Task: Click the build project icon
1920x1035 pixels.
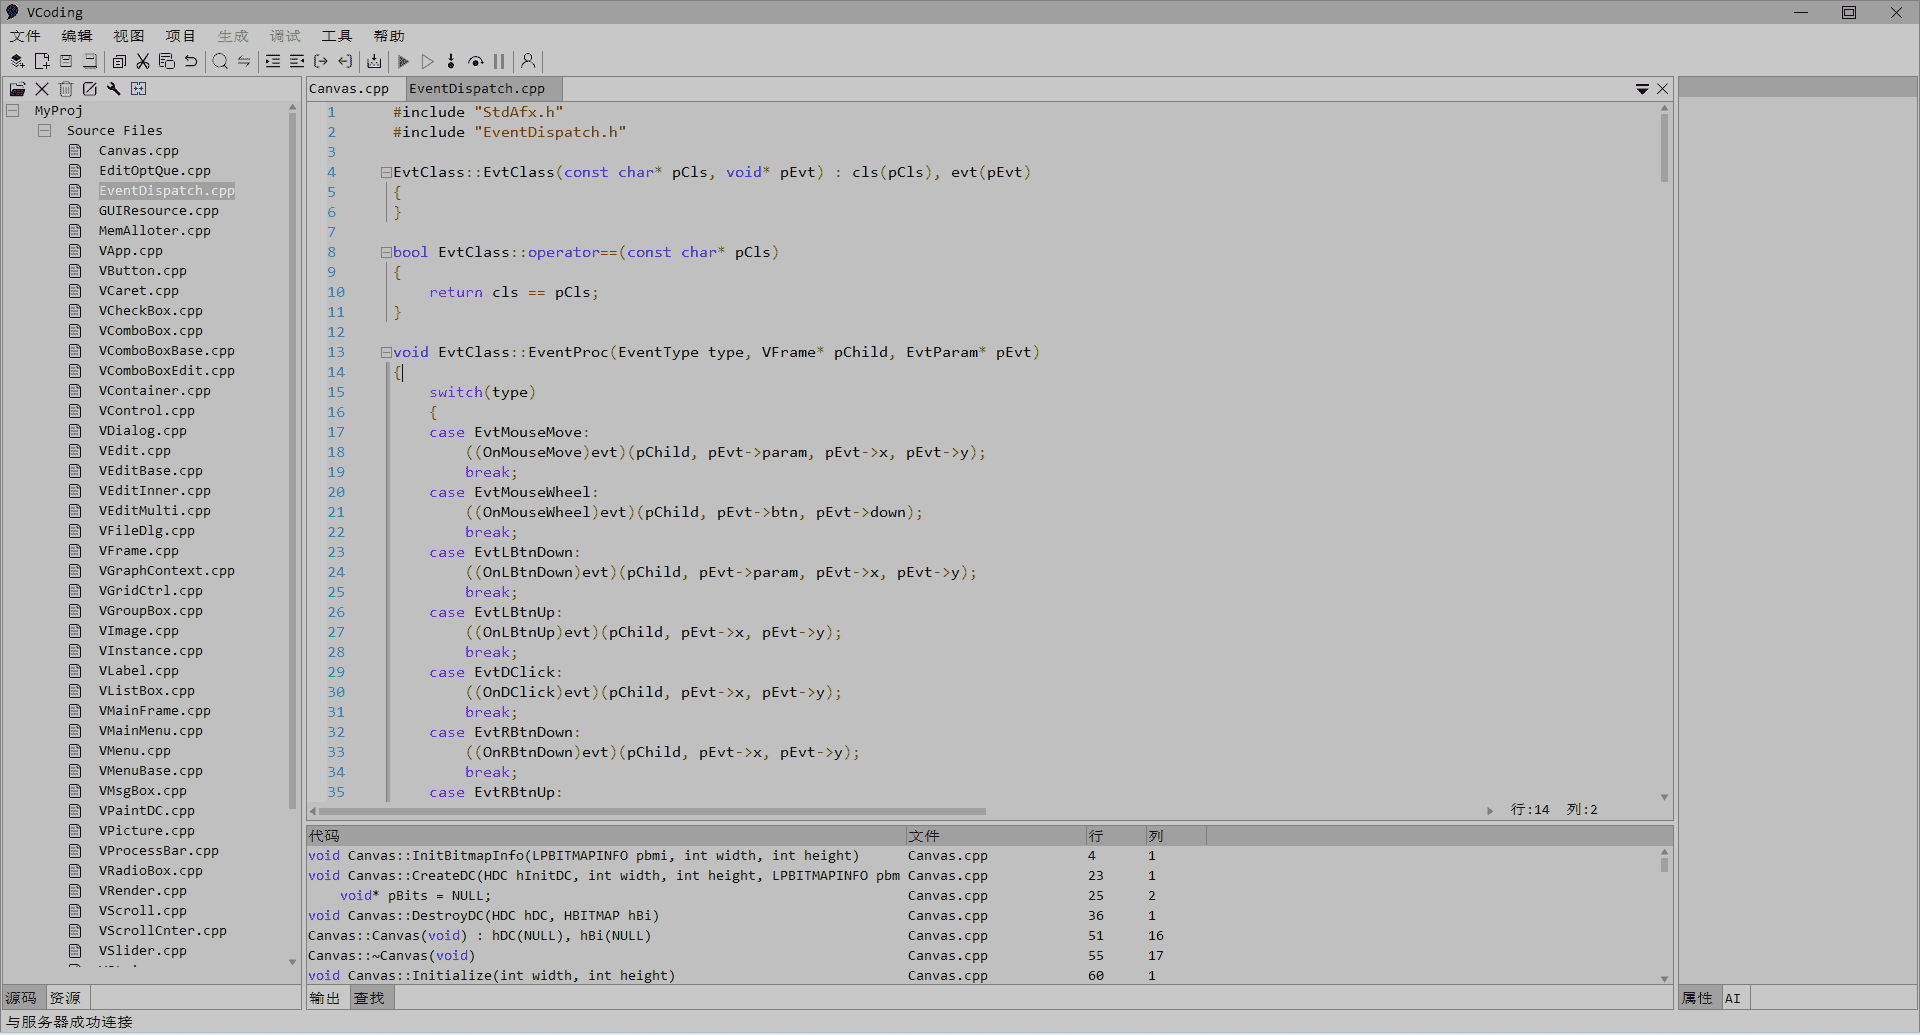Action: pos(374,61)
